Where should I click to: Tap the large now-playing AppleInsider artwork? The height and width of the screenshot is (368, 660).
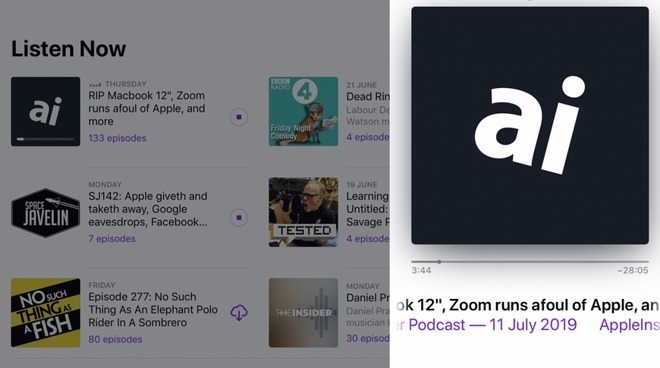pos(530,125)
